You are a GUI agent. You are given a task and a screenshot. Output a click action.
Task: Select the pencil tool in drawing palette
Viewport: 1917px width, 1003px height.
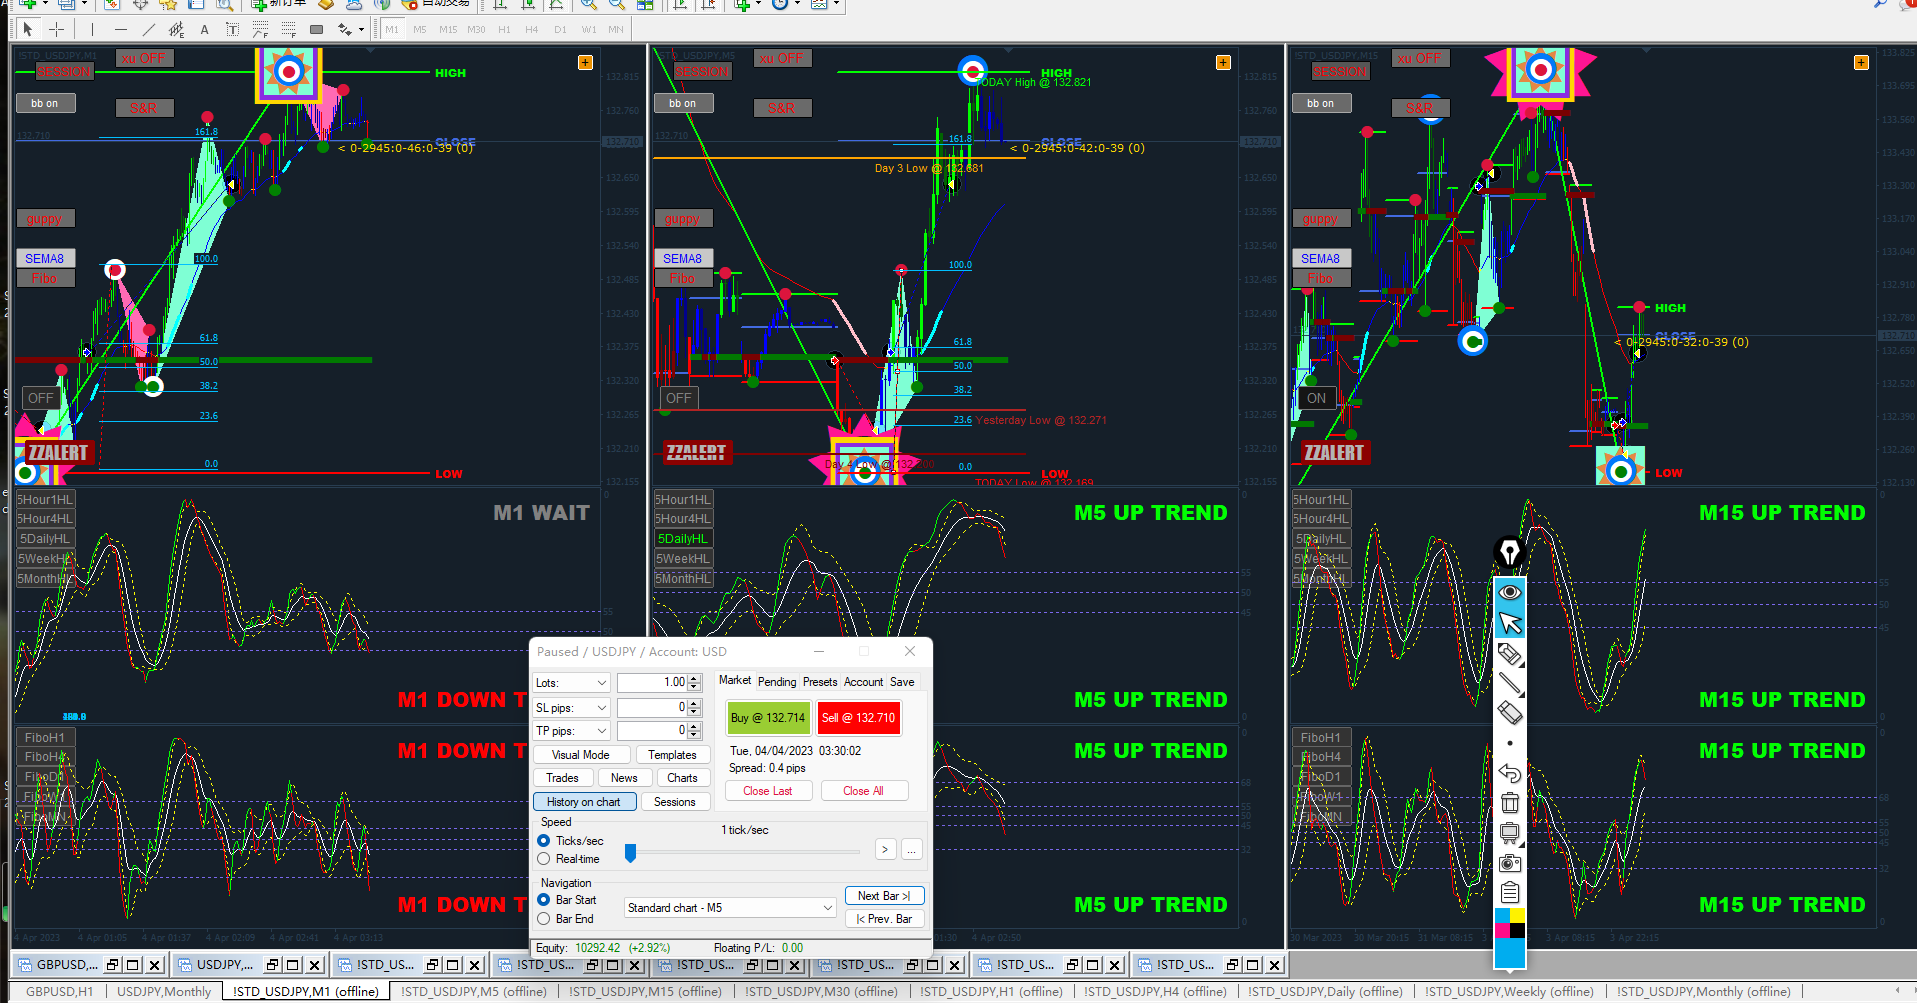(x=1509, y=654)
